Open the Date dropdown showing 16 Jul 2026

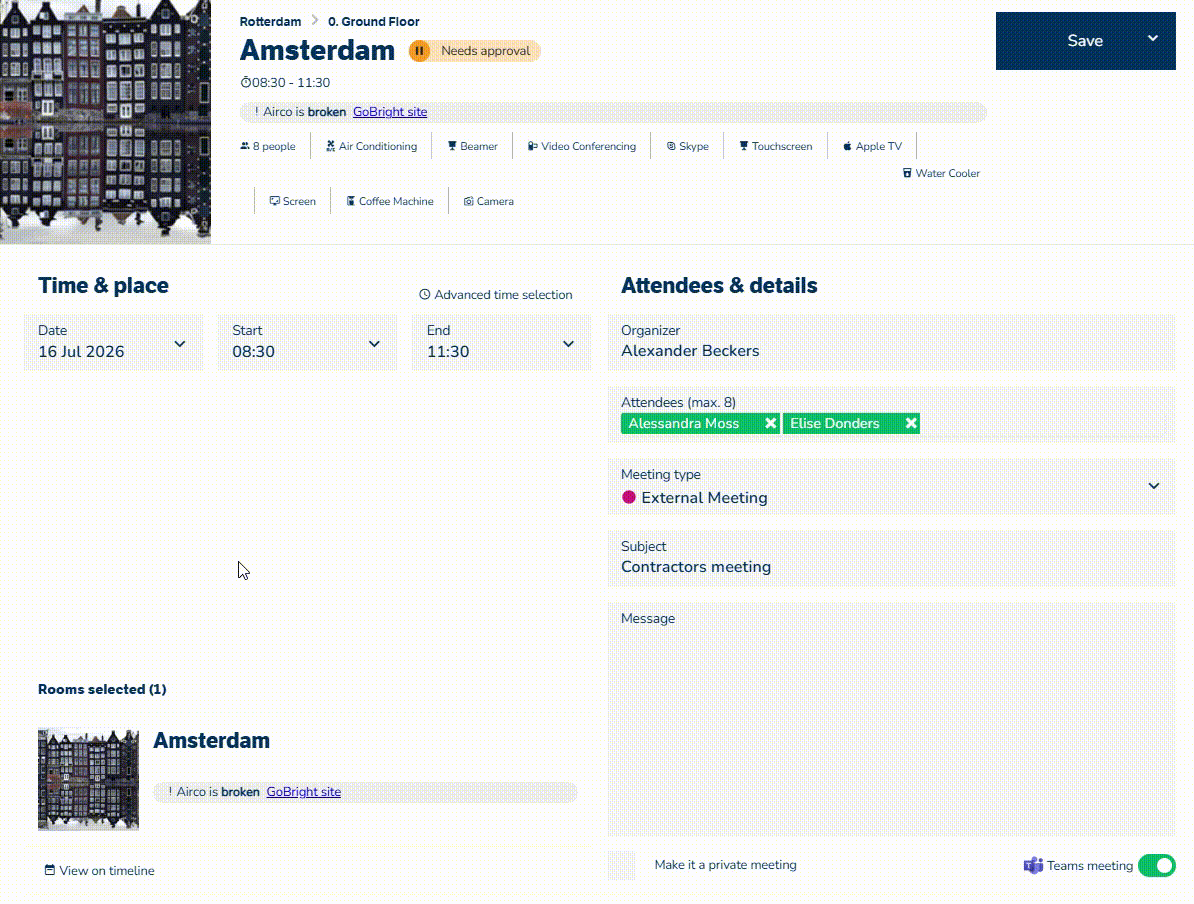[113, 343]
